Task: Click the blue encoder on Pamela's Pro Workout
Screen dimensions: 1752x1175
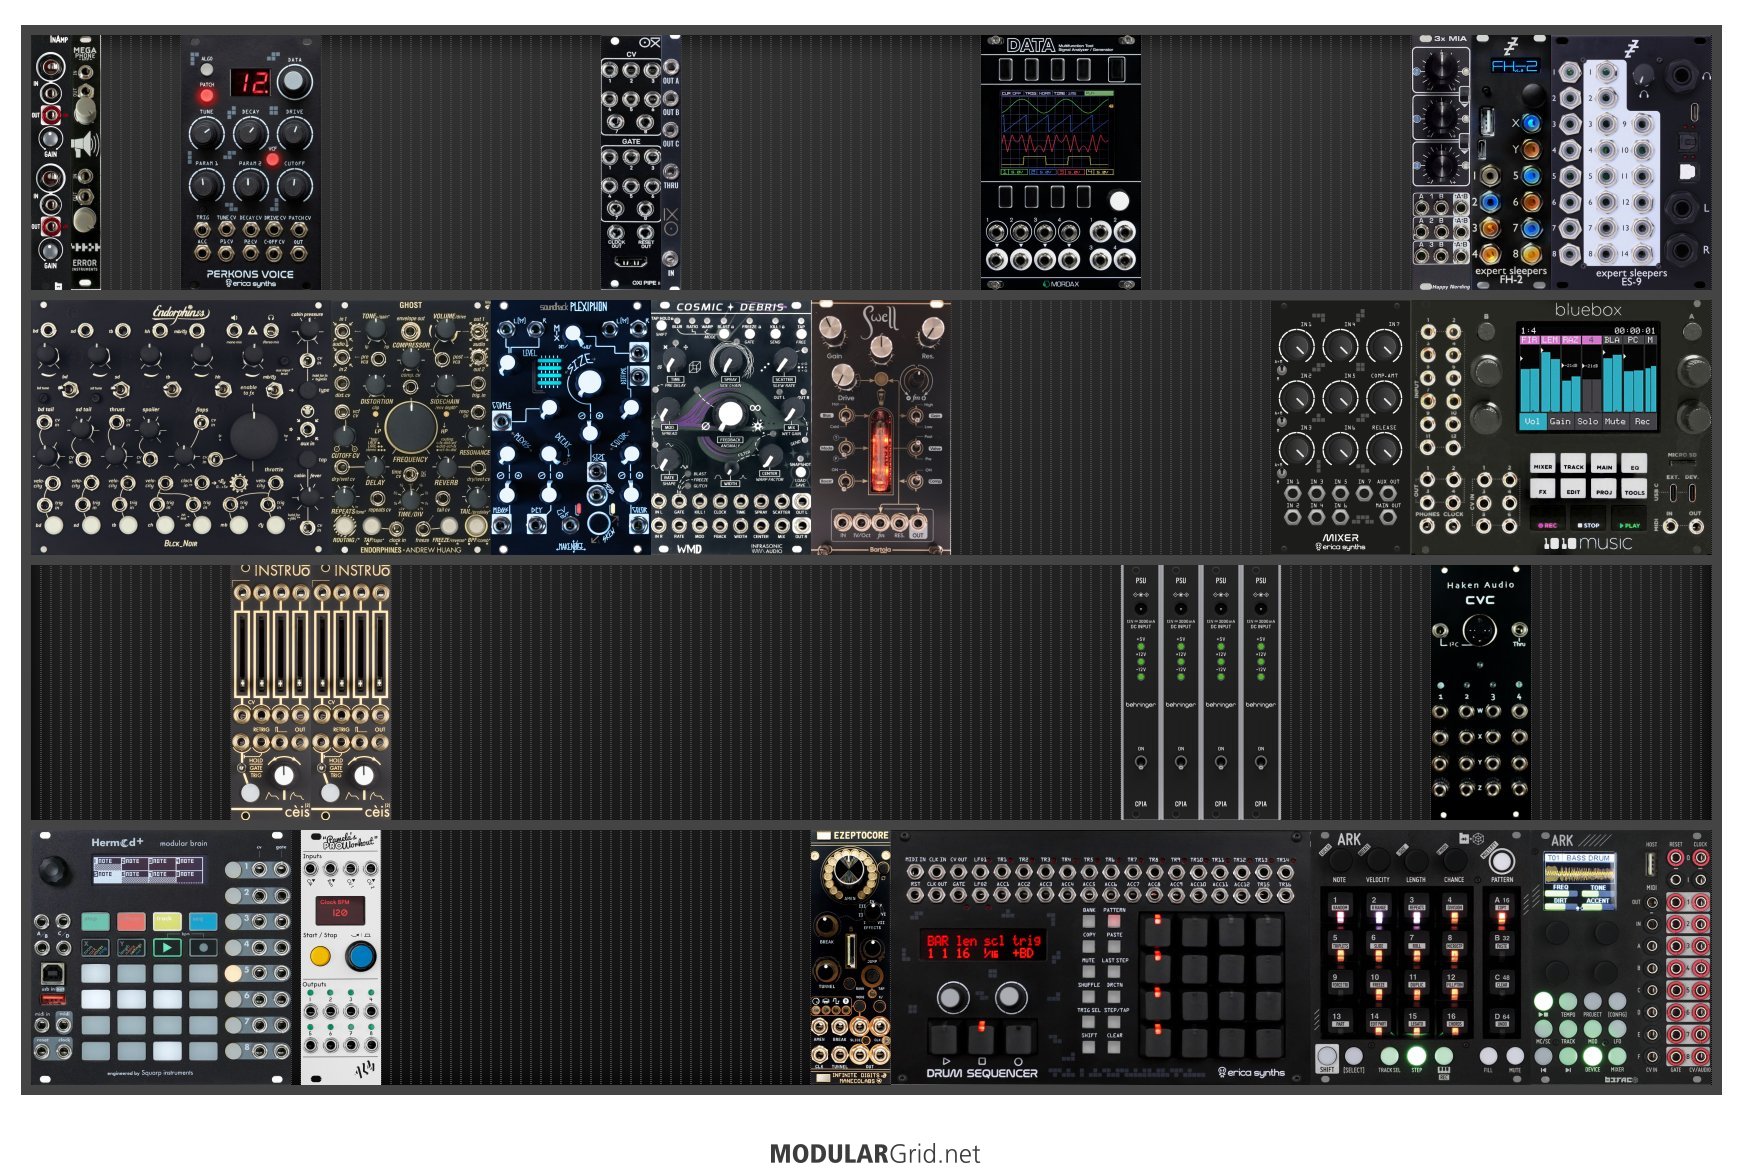Action: (361, 957)
